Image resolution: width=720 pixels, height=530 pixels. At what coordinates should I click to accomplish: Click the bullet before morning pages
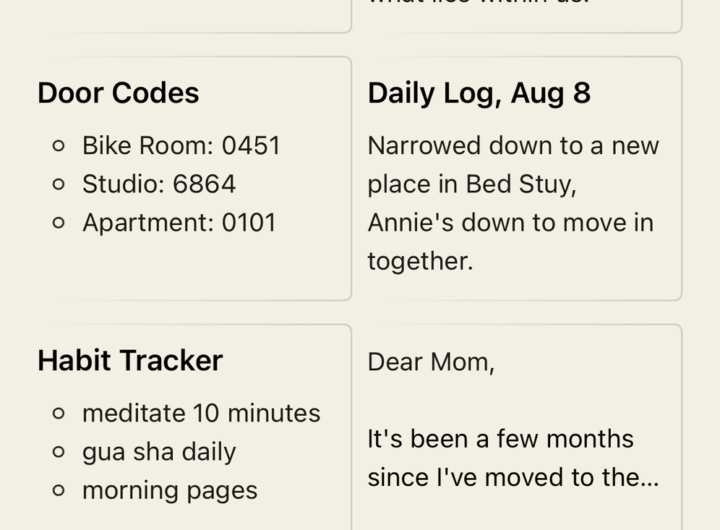point(59,491)
